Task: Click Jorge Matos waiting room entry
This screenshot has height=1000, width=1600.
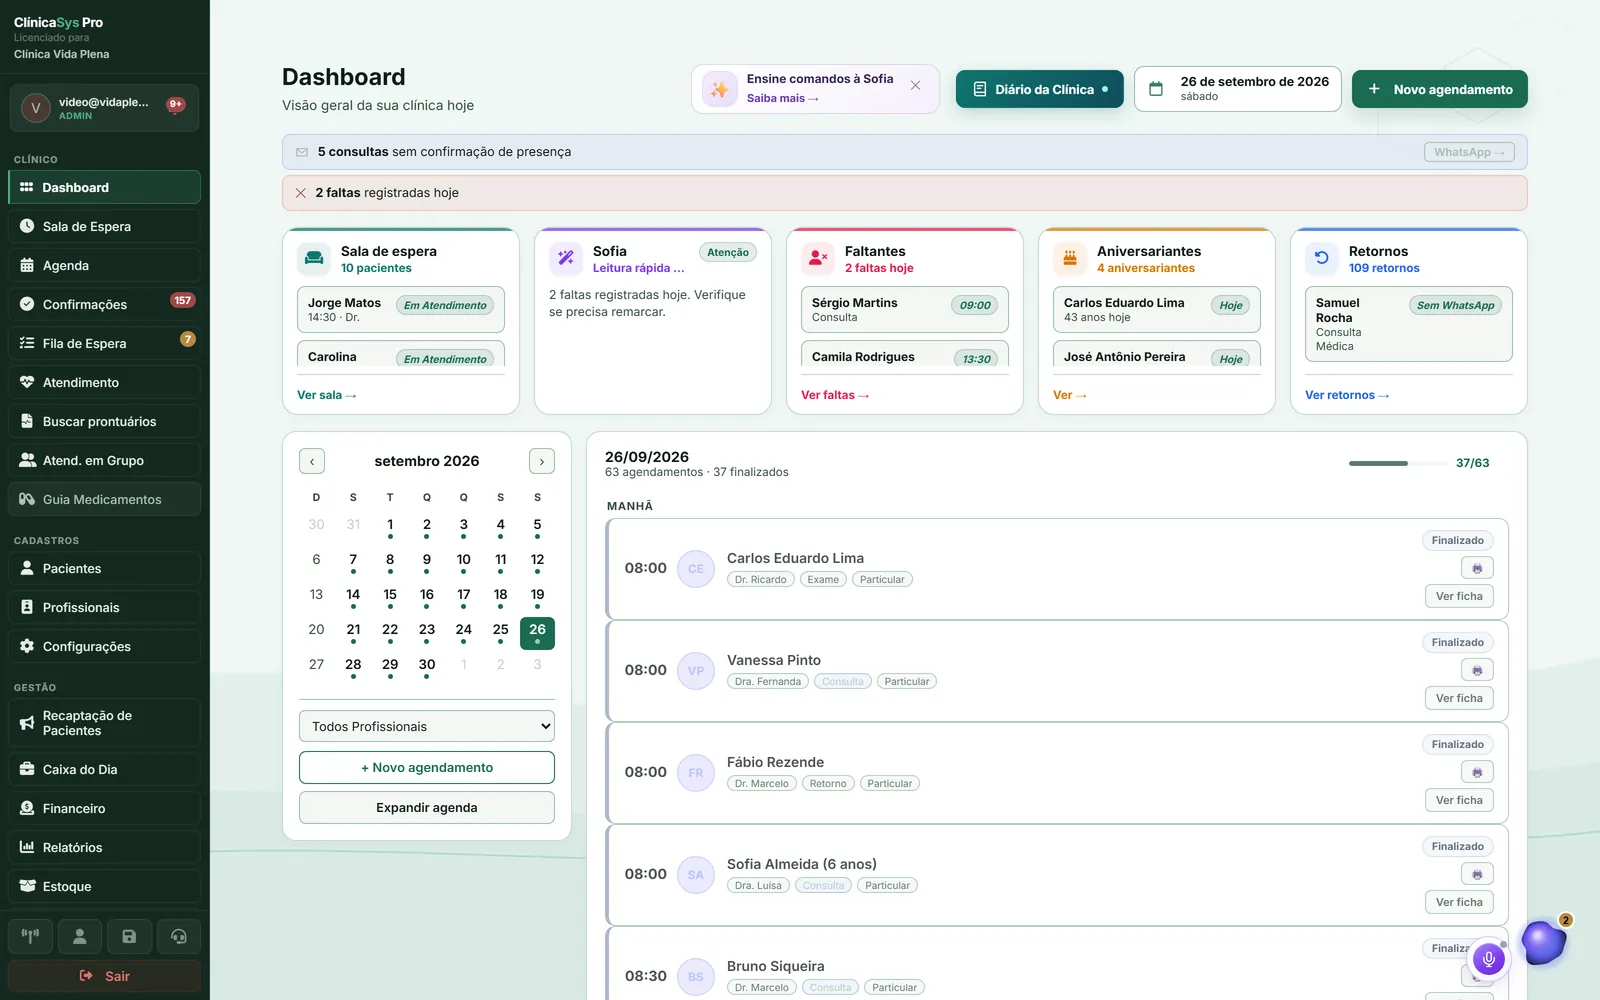Action: click(401, 310)
